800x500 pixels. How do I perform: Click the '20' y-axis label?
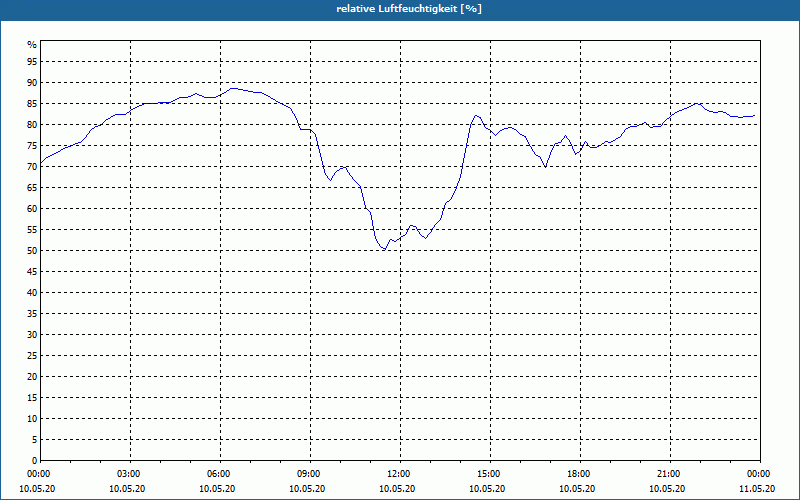point(32,377)
